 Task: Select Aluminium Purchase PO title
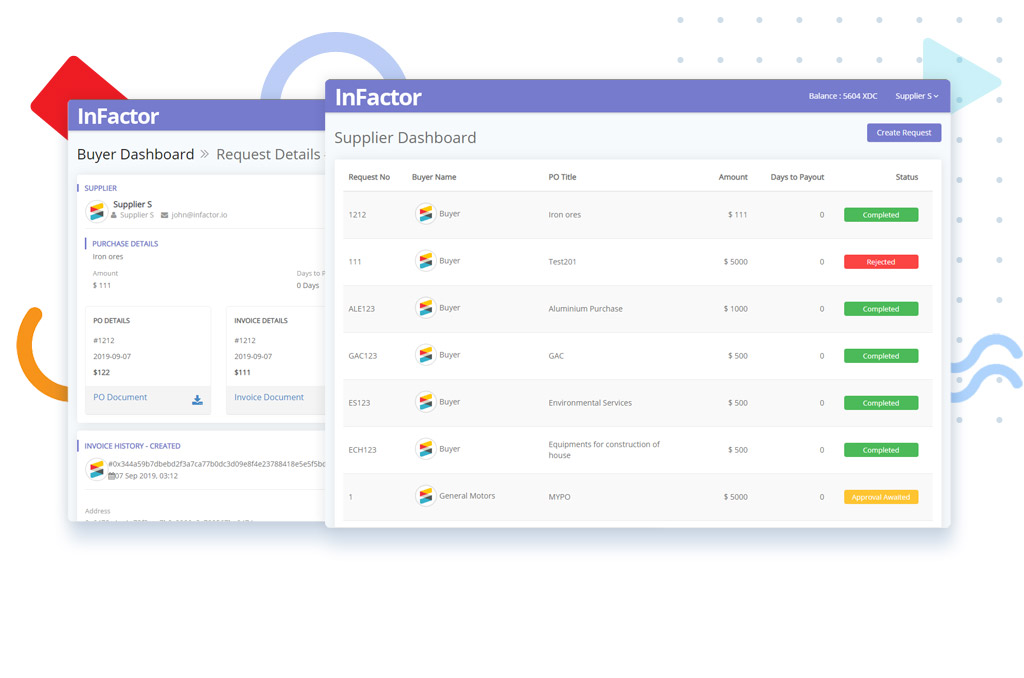585,309
